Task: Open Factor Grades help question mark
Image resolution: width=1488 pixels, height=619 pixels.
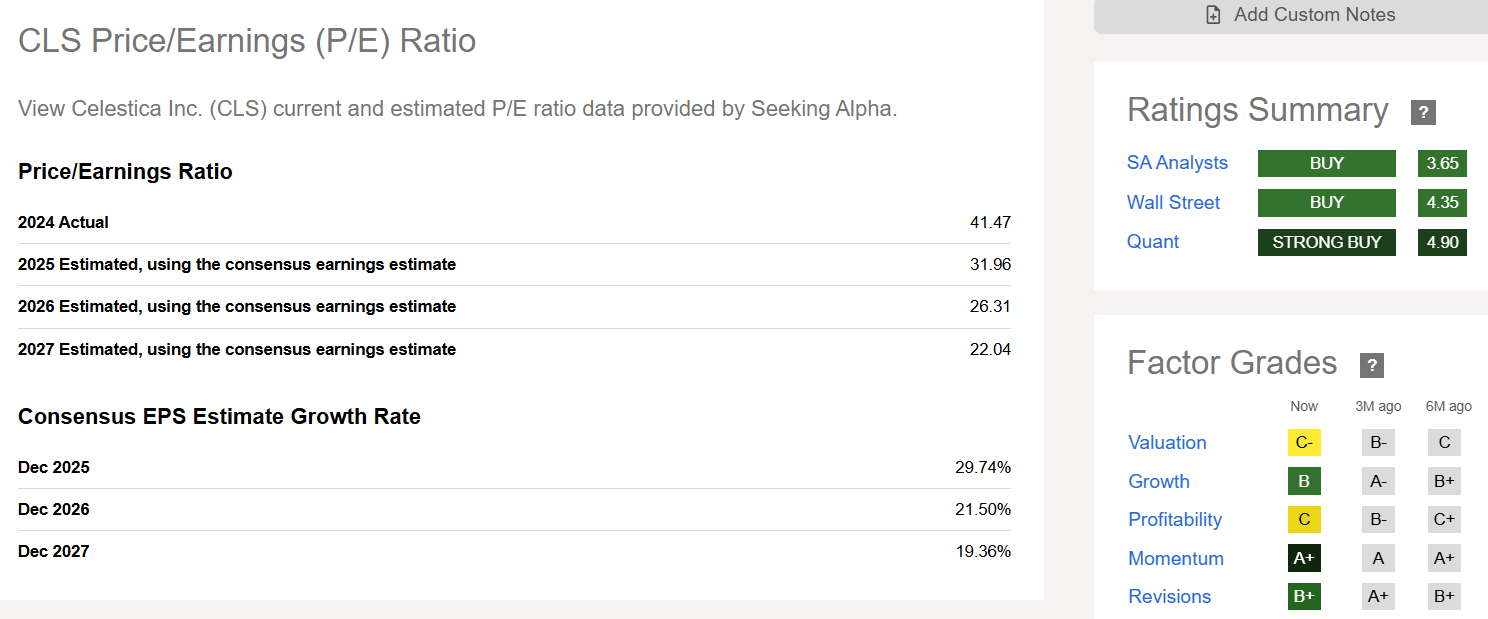Action: pyautogui.click(x=1372, y=365)
